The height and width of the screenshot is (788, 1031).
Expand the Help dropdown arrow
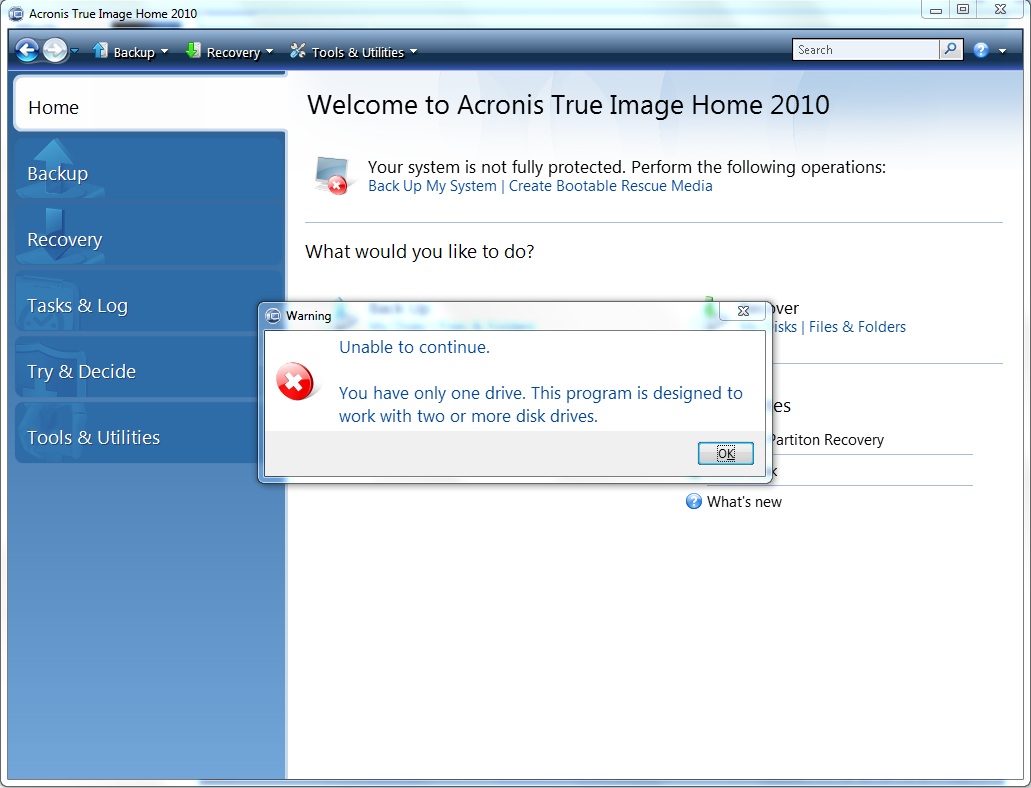click(1002, 51)
